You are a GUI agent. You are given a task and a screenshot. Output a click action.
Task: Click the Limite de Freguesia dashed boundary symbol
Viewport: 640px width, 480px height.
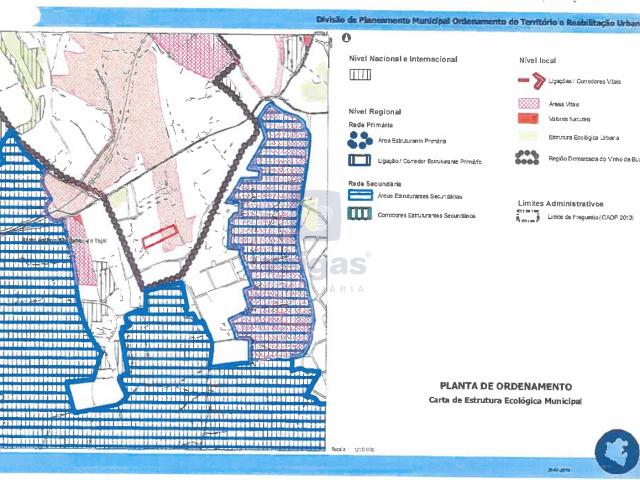[528, 216]
